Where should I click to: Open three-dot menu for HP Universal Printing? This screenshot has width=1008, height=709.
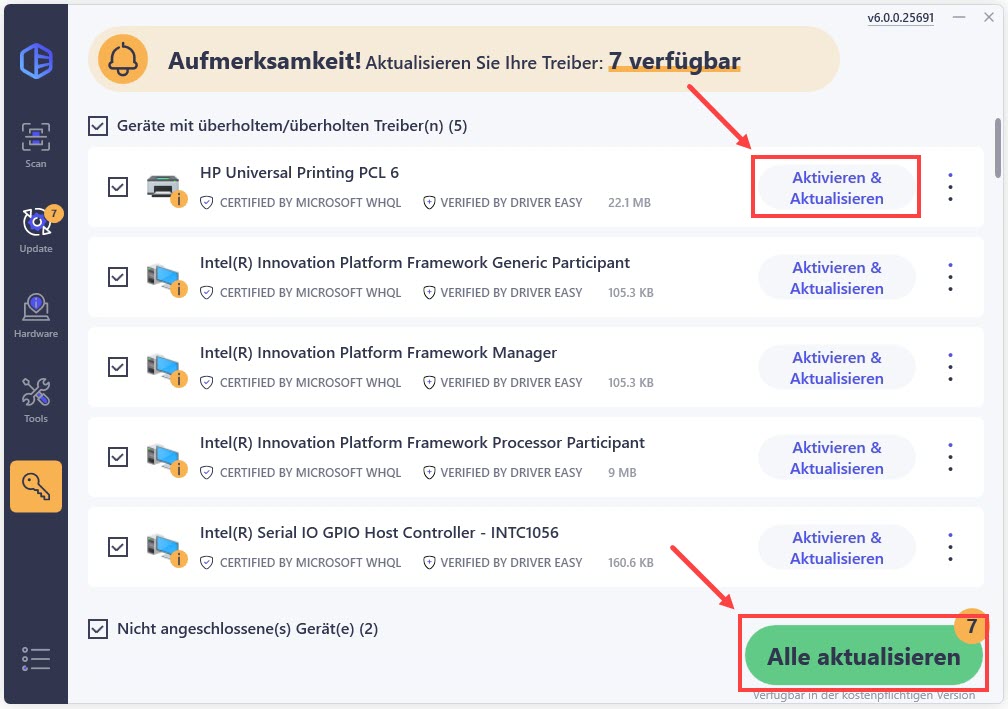949,187
